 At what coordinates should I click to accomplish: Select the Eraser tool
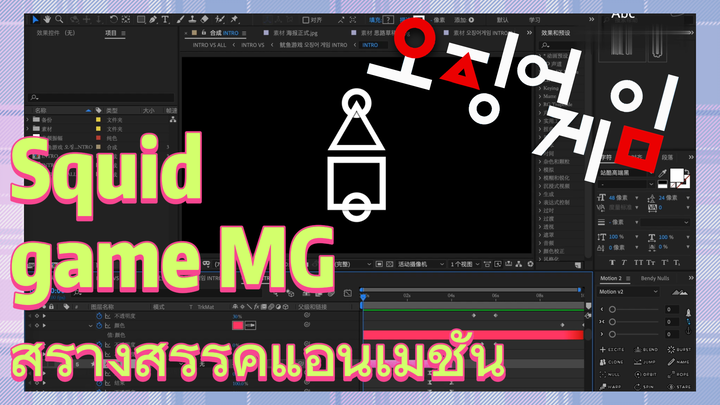[205, 20]
